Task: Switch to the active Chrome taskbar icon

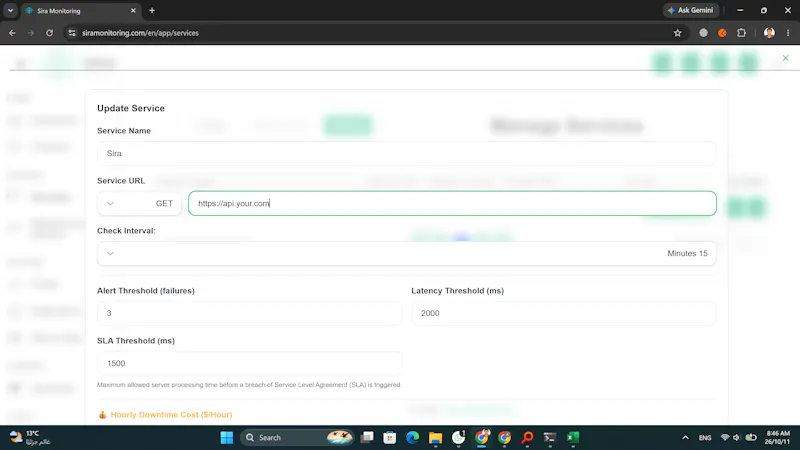Action: (481, 437)
